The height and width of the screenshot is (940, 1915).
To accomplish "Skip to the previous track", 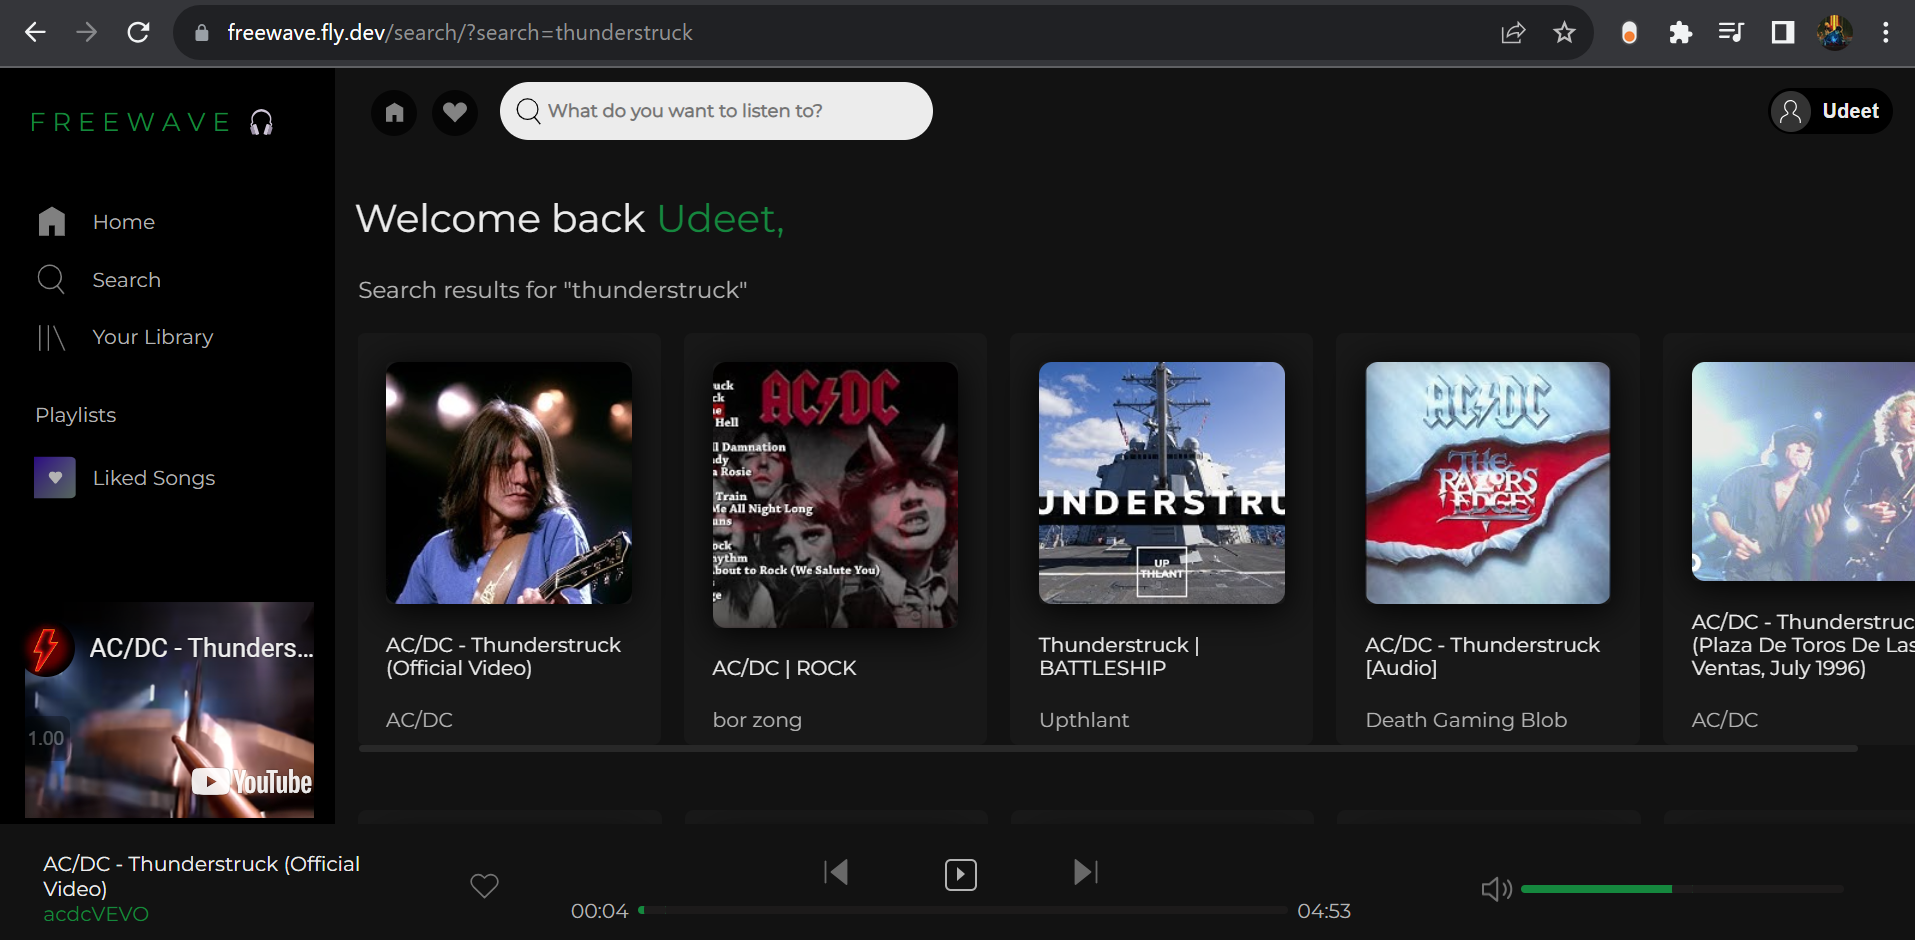I will pyautogui.click(x=836, y=872).
